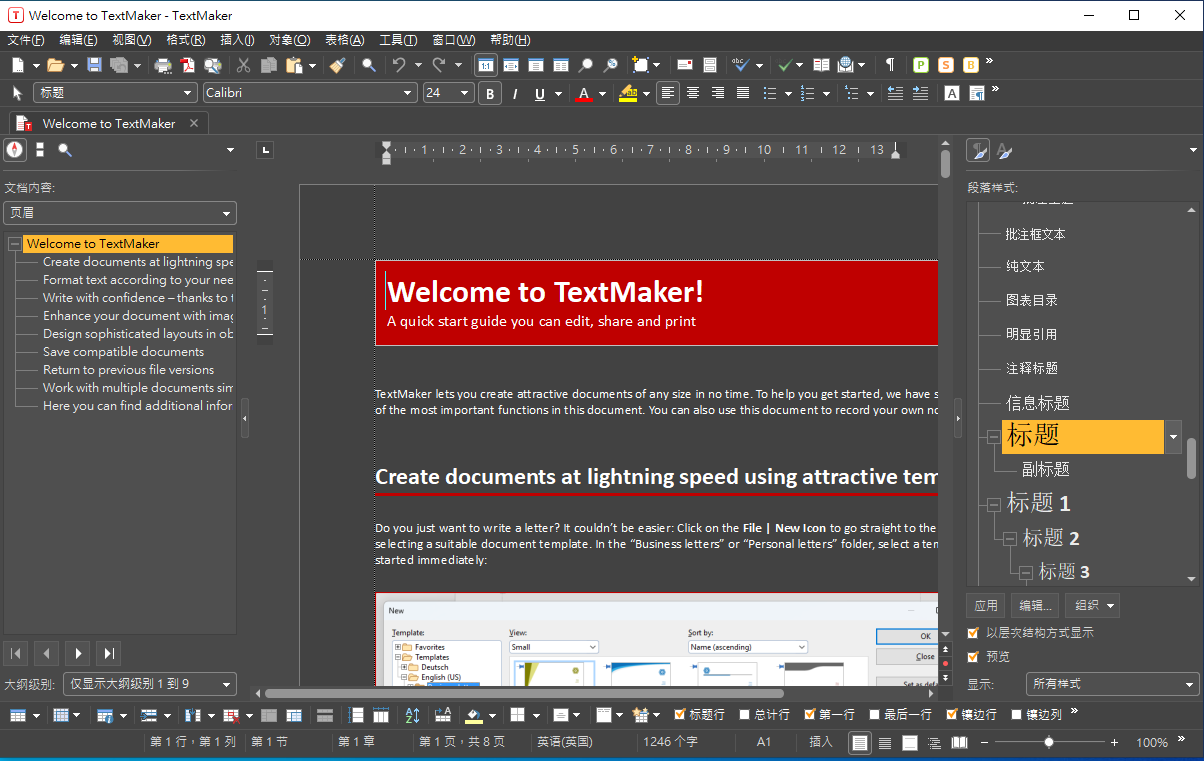The width and height of the screenshot is (1204, 761).
Task: Click the Print icon in toolbar
Action: [x=163, y=65]
